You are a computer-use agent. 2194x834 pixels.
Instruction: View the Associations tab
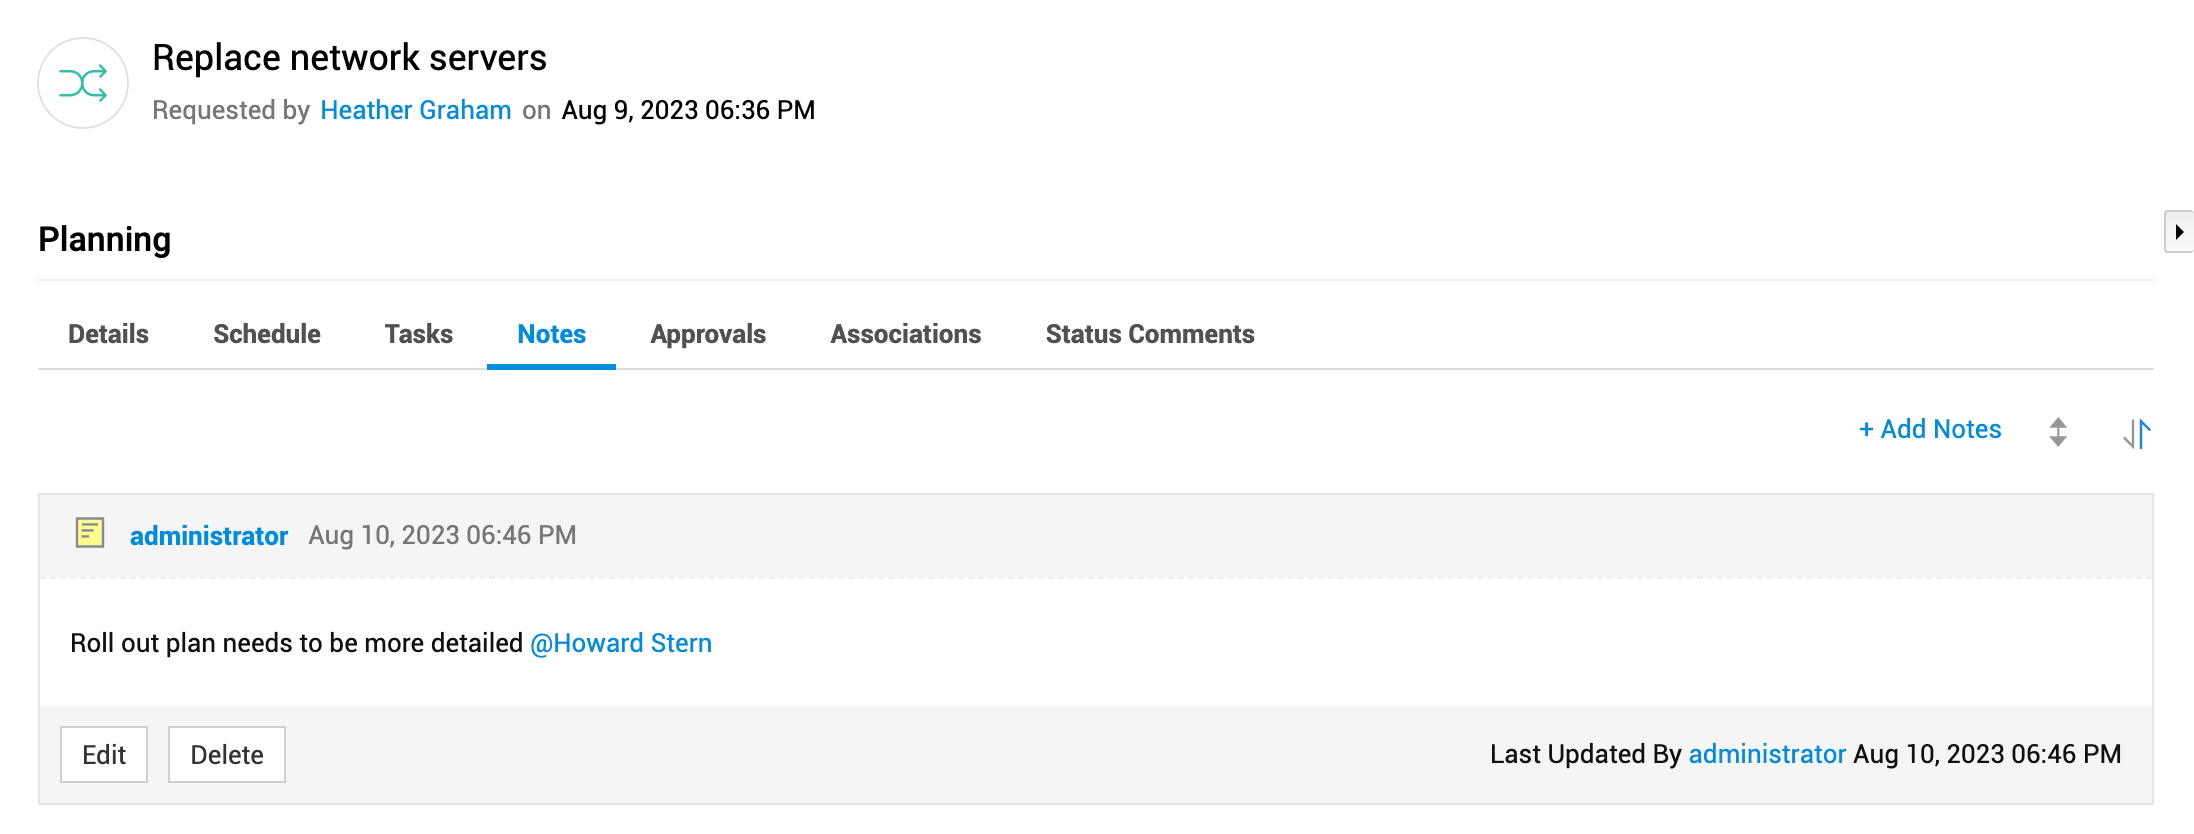(905, 334)
